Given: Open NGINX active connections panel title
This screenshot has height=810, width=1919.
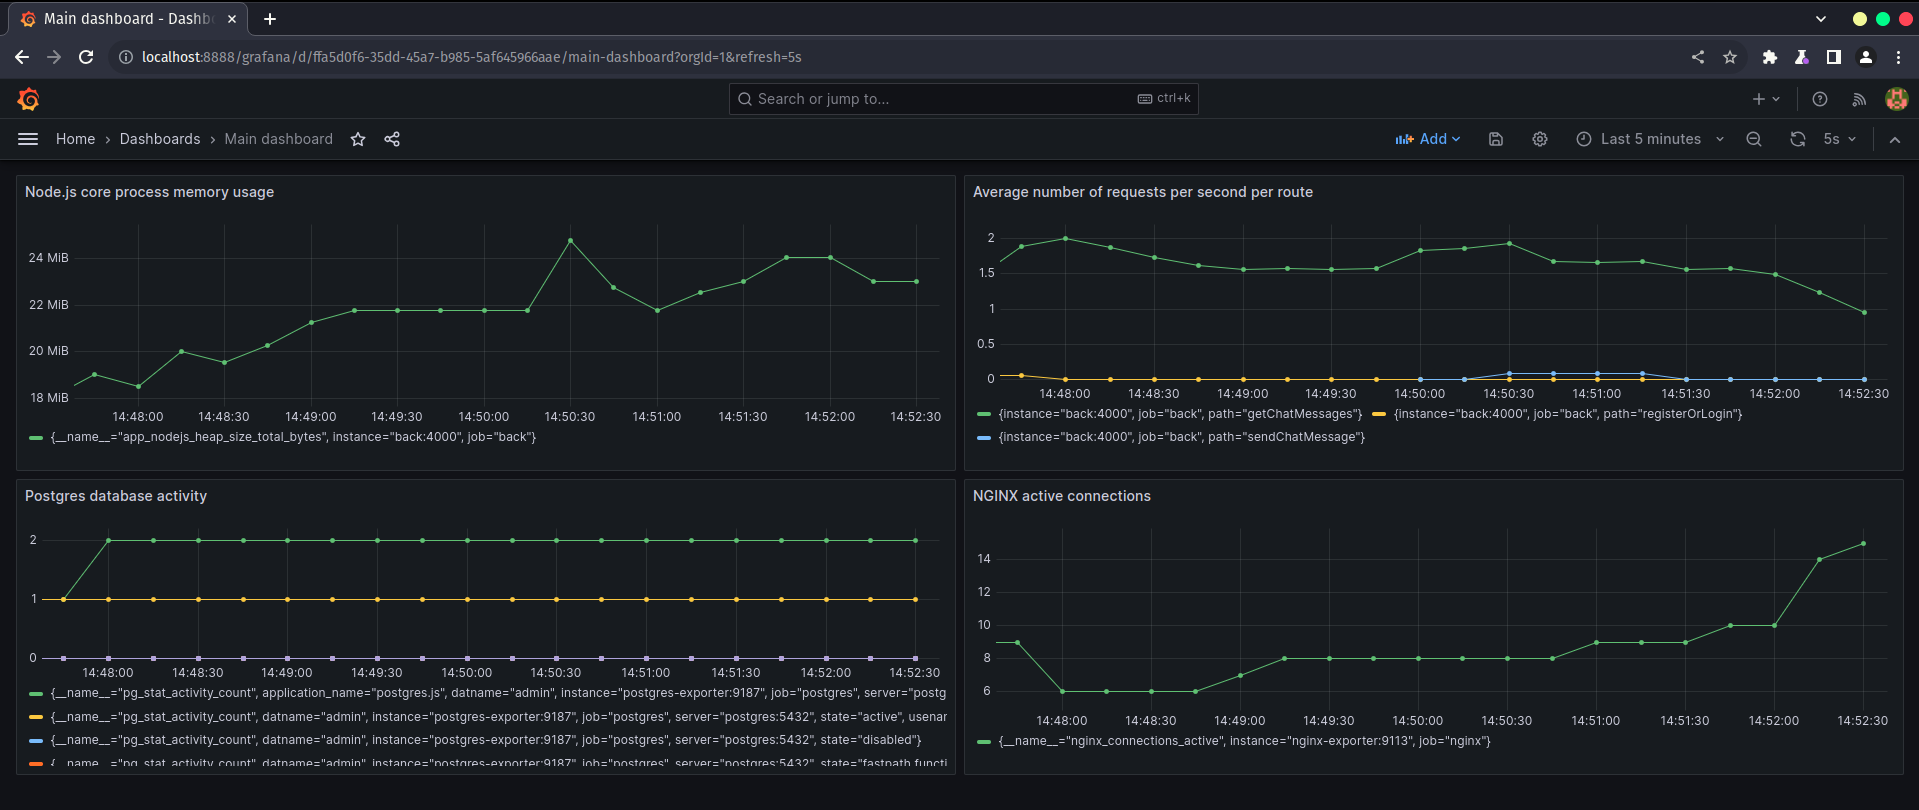Looking at the screenshot, I should (x=1061, y=496).
